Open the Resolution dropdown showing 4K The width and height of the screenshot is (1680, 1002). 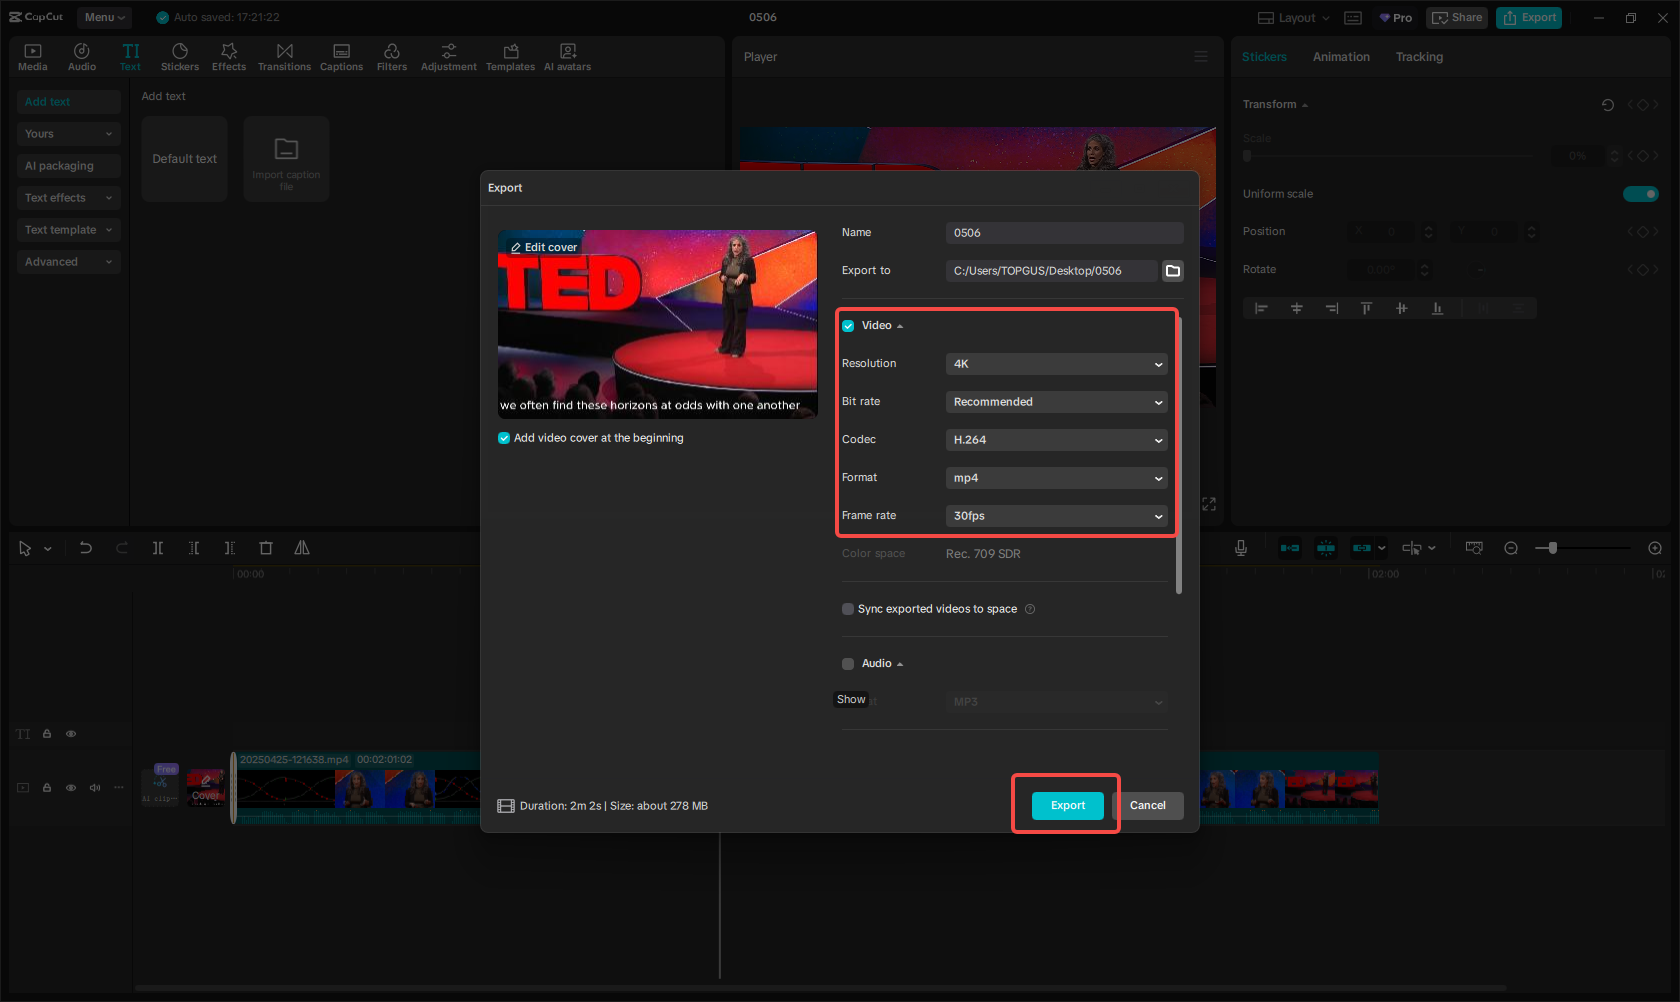pos(1056,363)
